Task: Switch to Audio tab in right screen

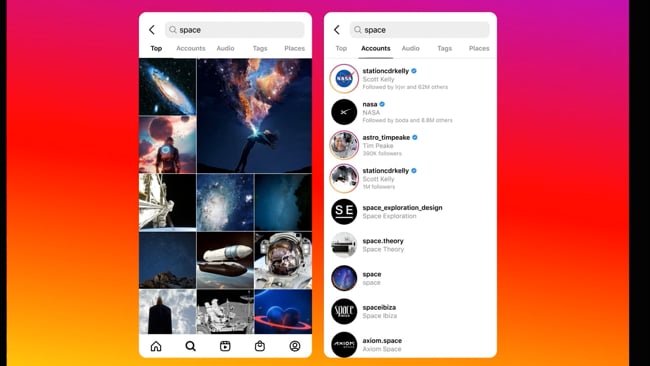Action: pos(410,48)
